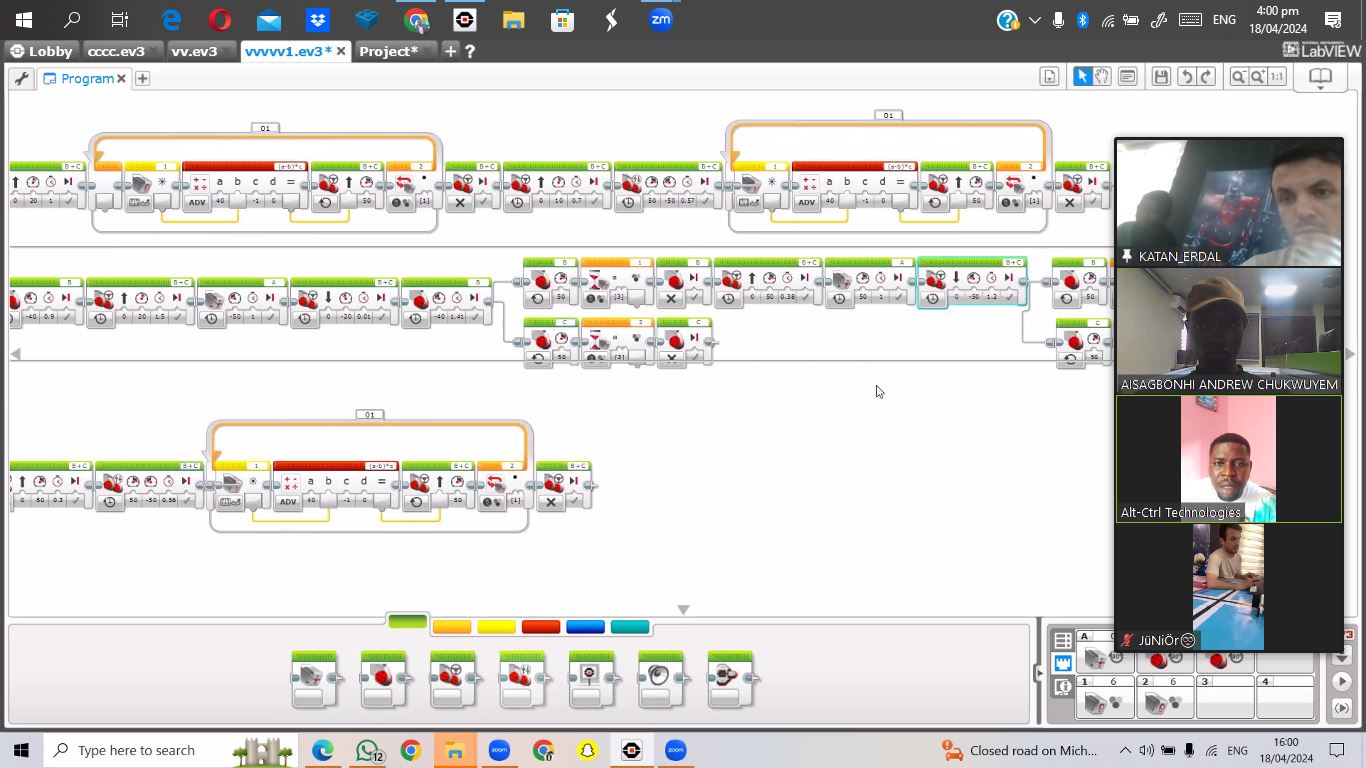The height and width of the screenshot is (768, 1366).
Task: Switch to the vv.ev3 project tab
Action: 194,51
